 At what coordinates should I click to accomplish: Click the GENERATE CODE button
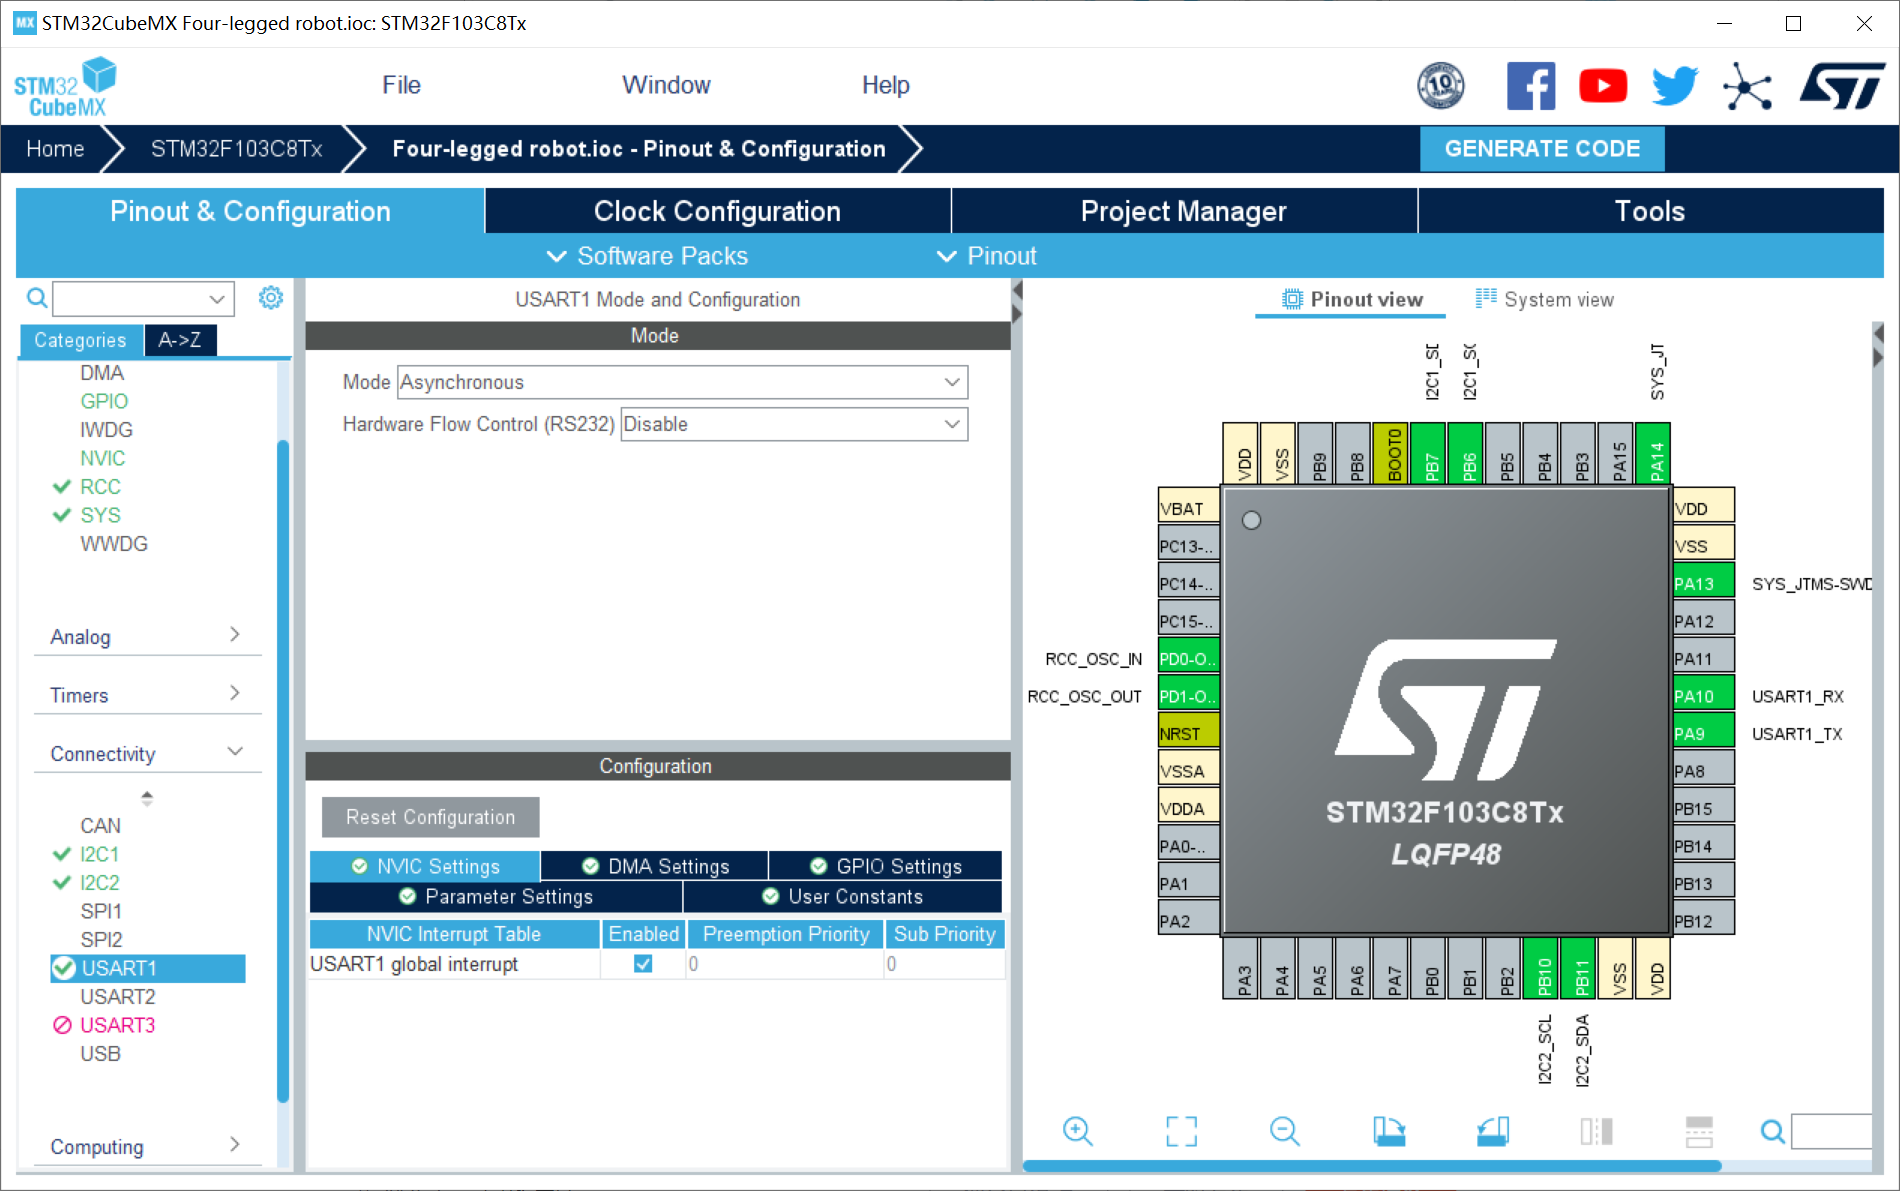[x=1542, y=149]
